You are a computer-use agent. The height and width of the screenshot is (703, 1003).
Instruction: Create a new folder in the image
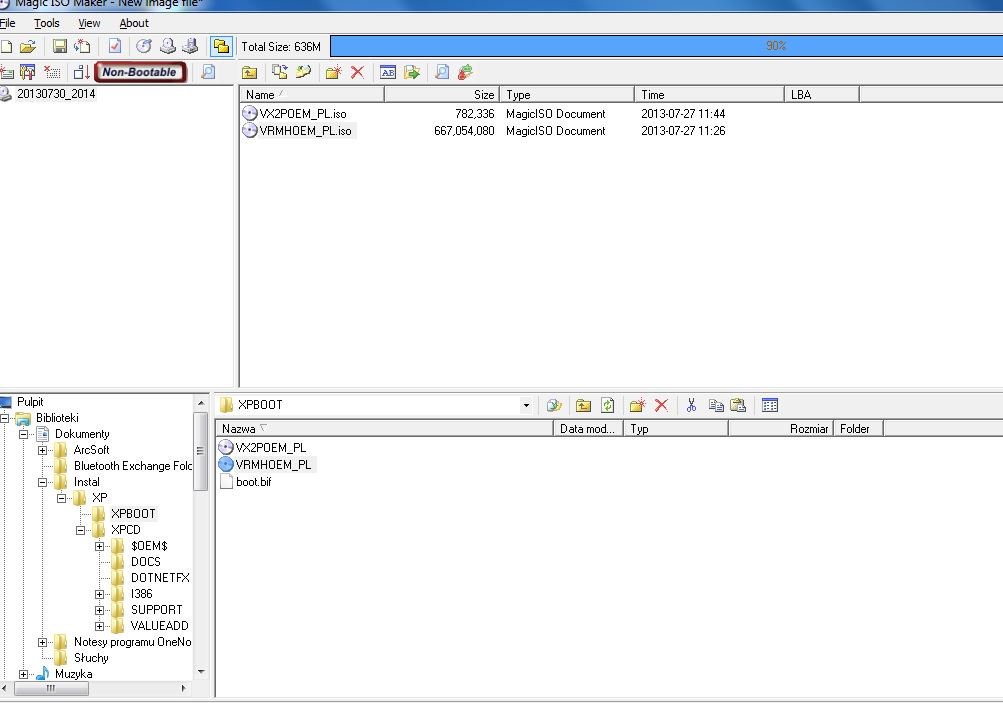pyautogui.click(x=333, y=72)
